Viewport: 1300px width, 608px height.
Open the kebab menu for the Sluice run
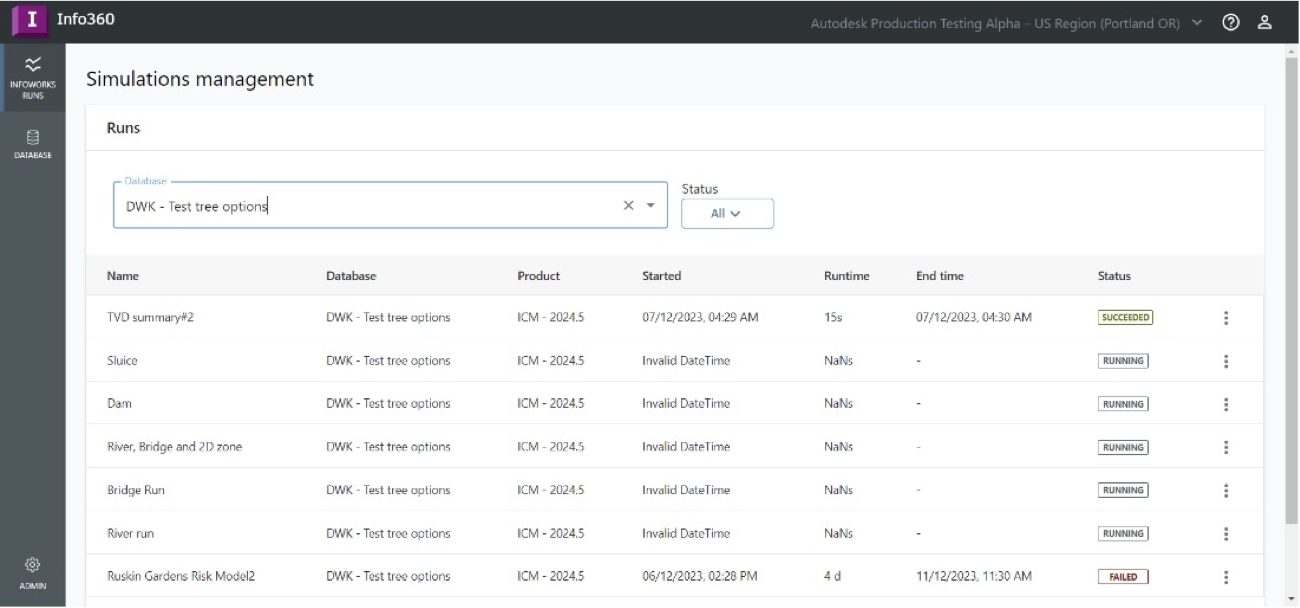coord(1225,360)
